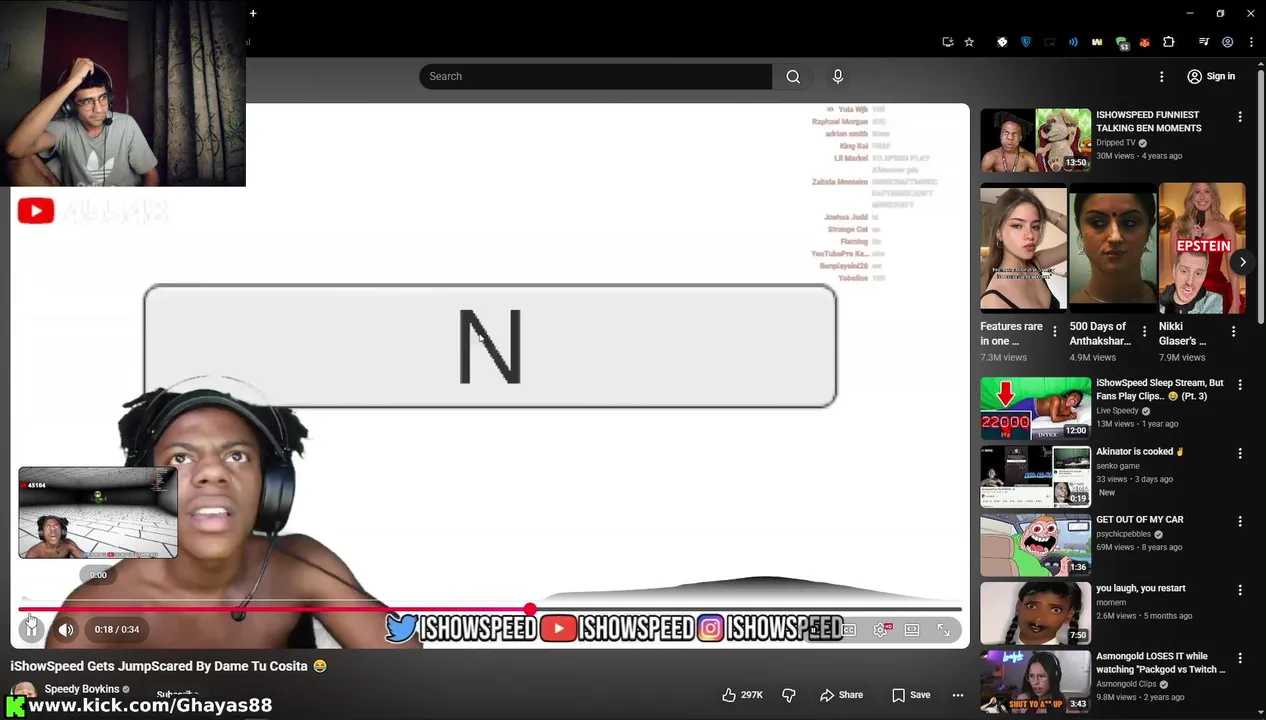Pause the video with the play/pause button
1266x720 pixels.
point(31,629)
